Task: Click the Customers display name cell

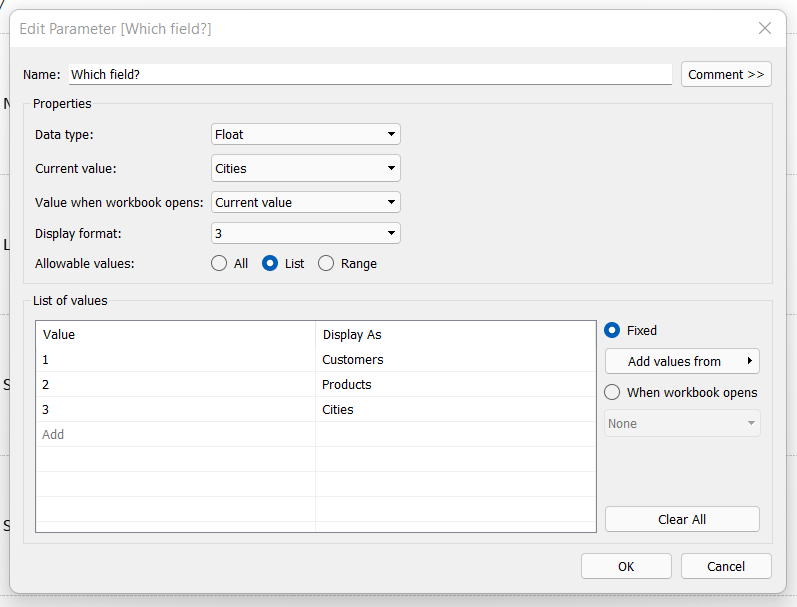Action: (455, 359)
